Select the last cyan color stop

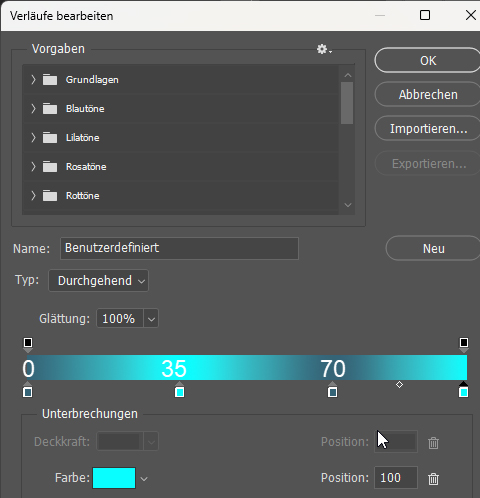(463, 390)
